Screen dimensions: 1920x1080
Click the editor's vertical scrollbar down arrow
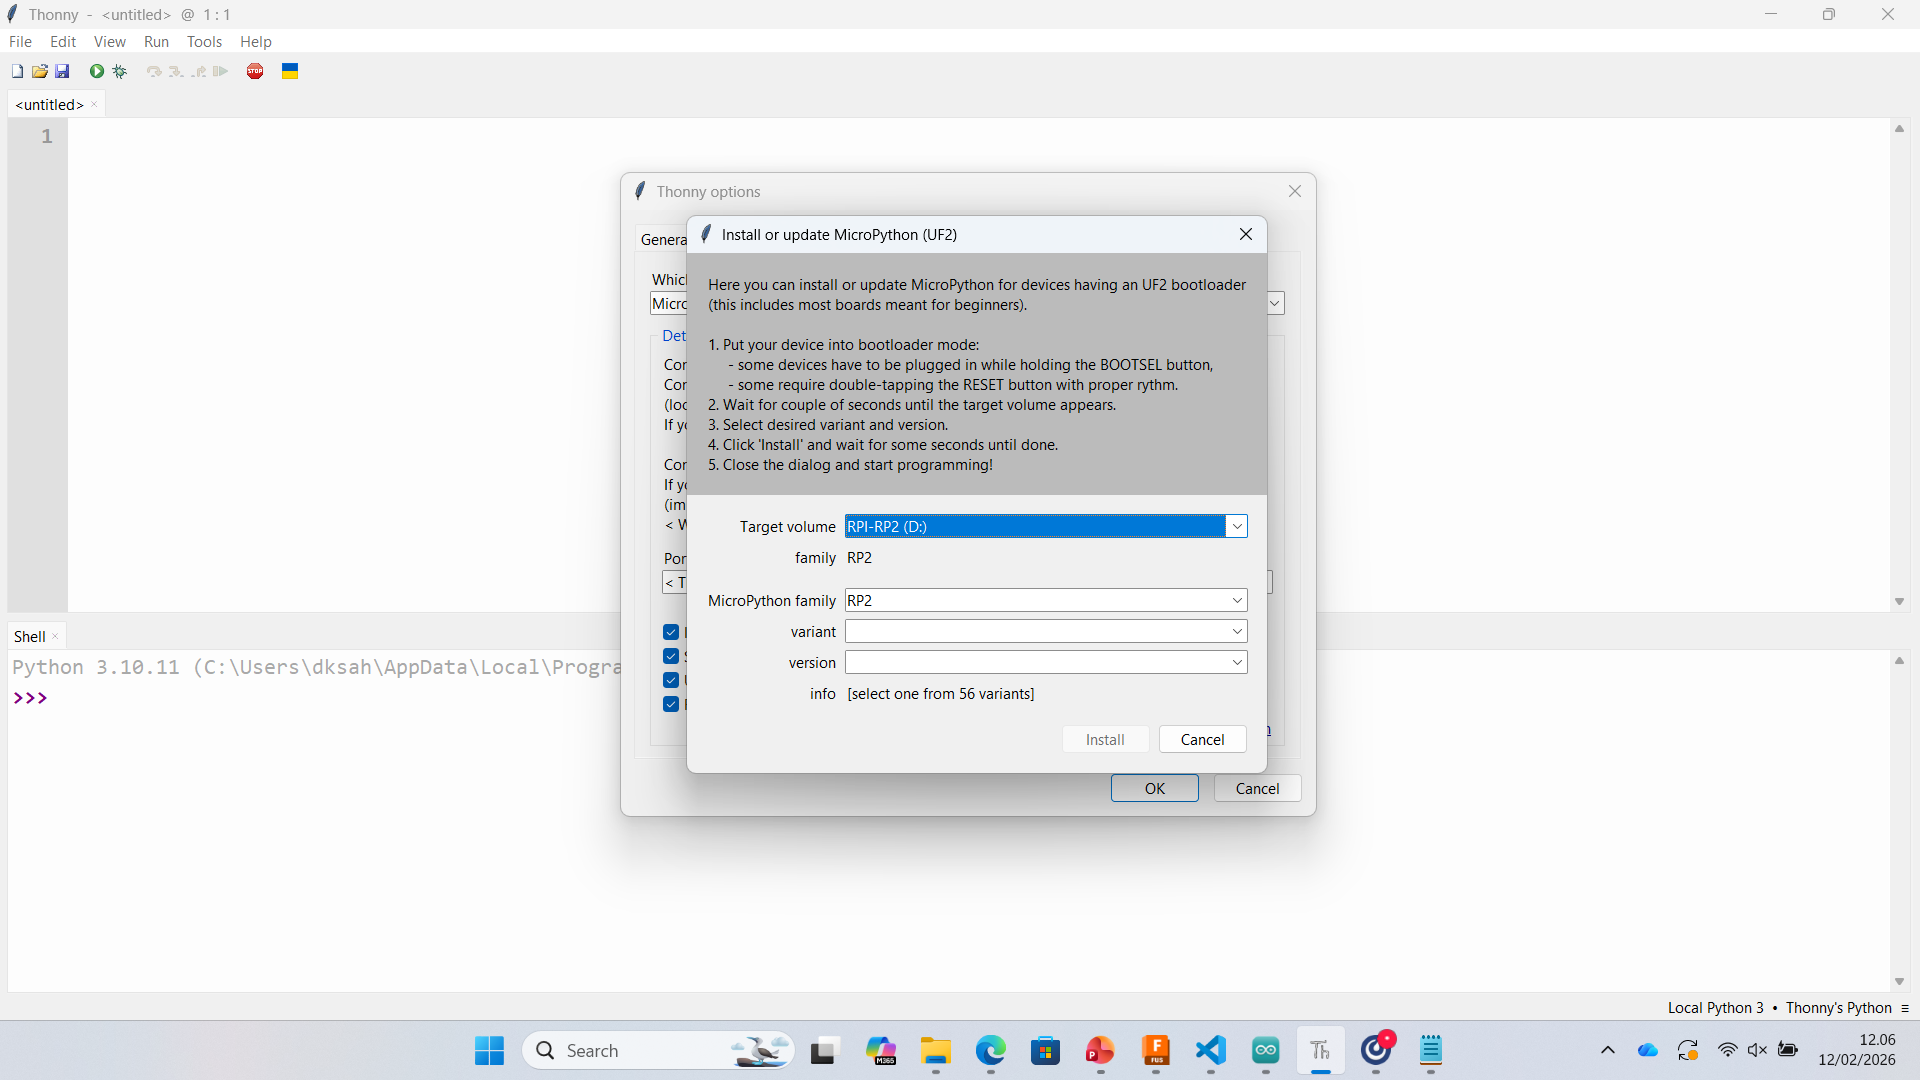click(1899, 601)
